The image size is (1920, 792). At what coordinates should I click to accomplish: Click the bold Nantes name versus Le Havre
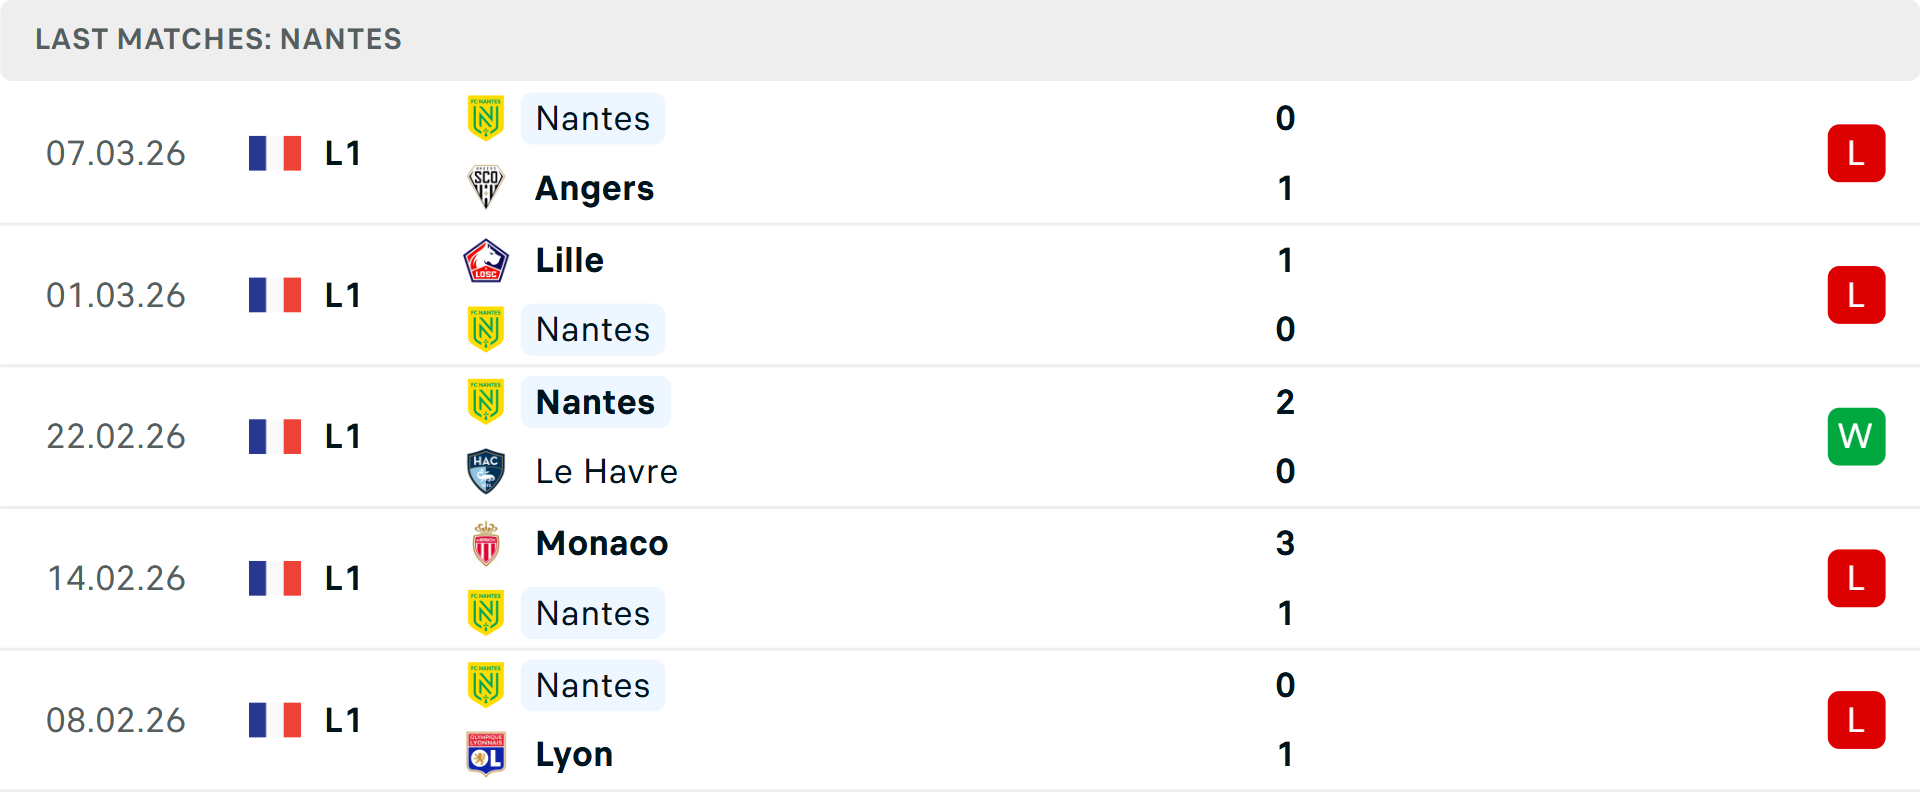pyautogui.click(x=595, y=402)
